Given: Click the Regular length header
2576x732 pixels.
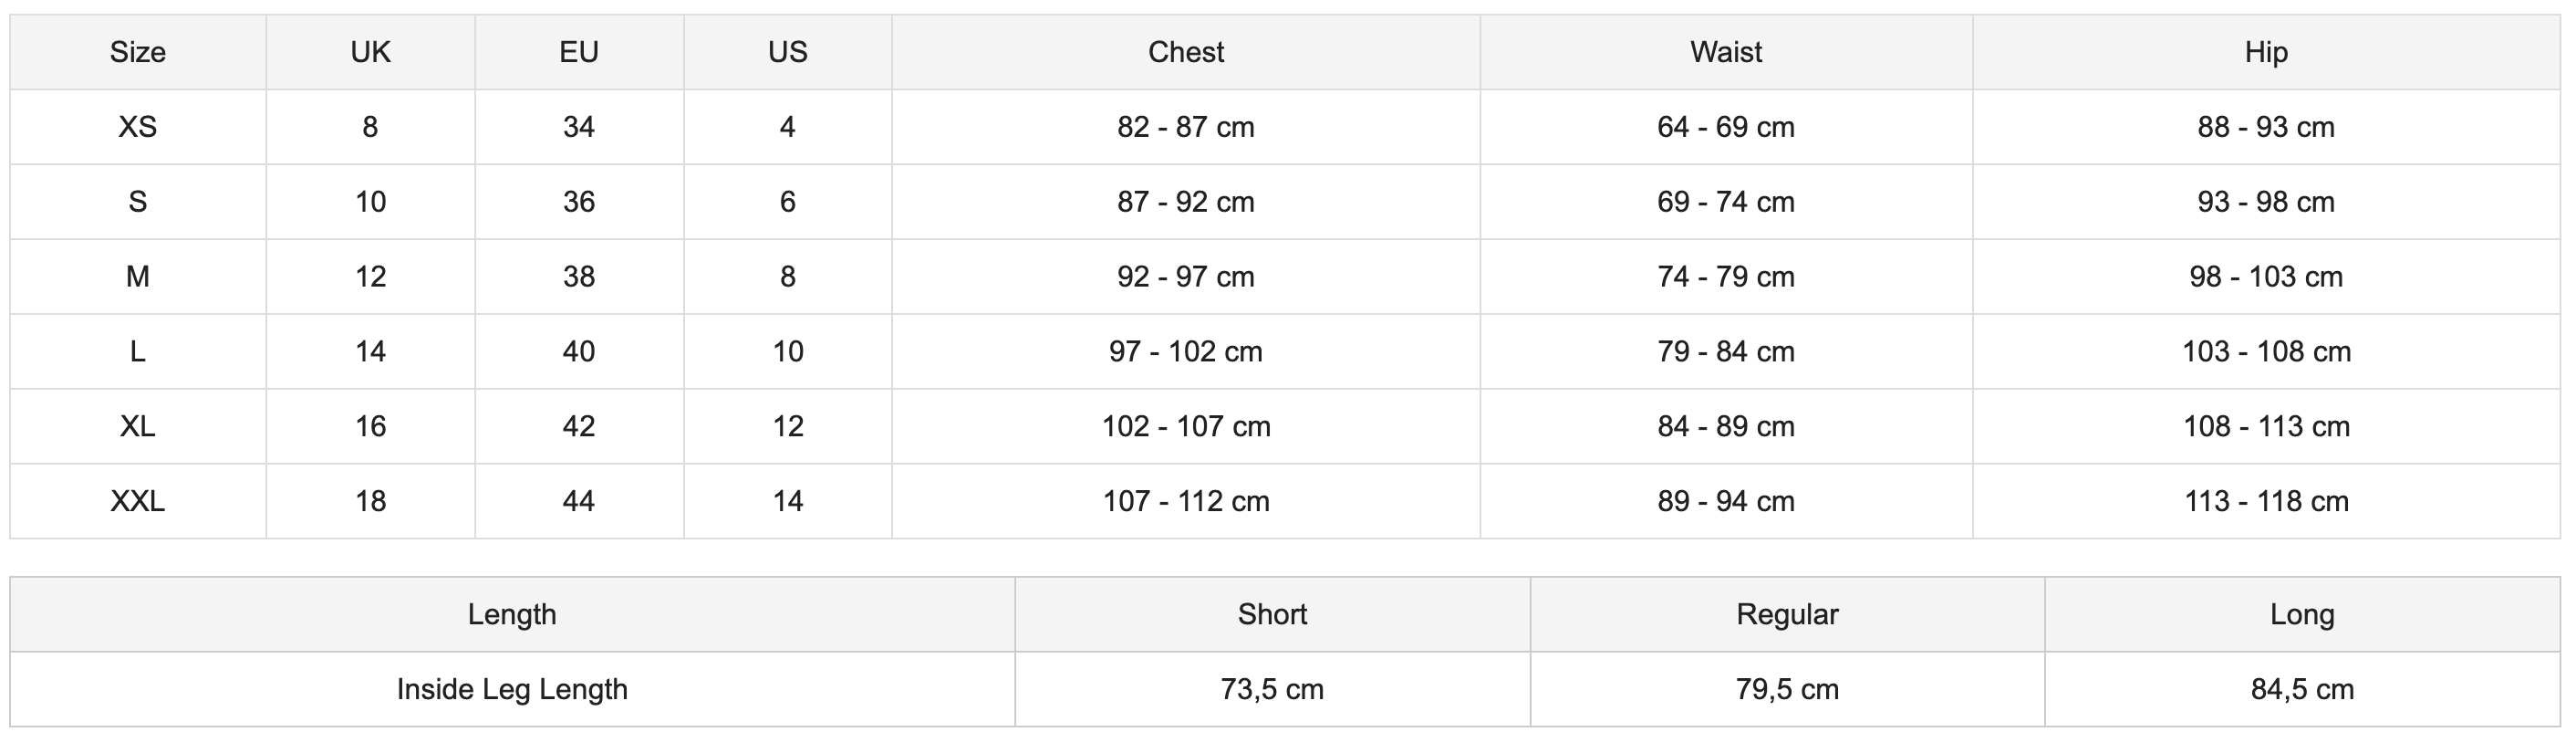Looking at the screenshot, I should click(1787, 614).
